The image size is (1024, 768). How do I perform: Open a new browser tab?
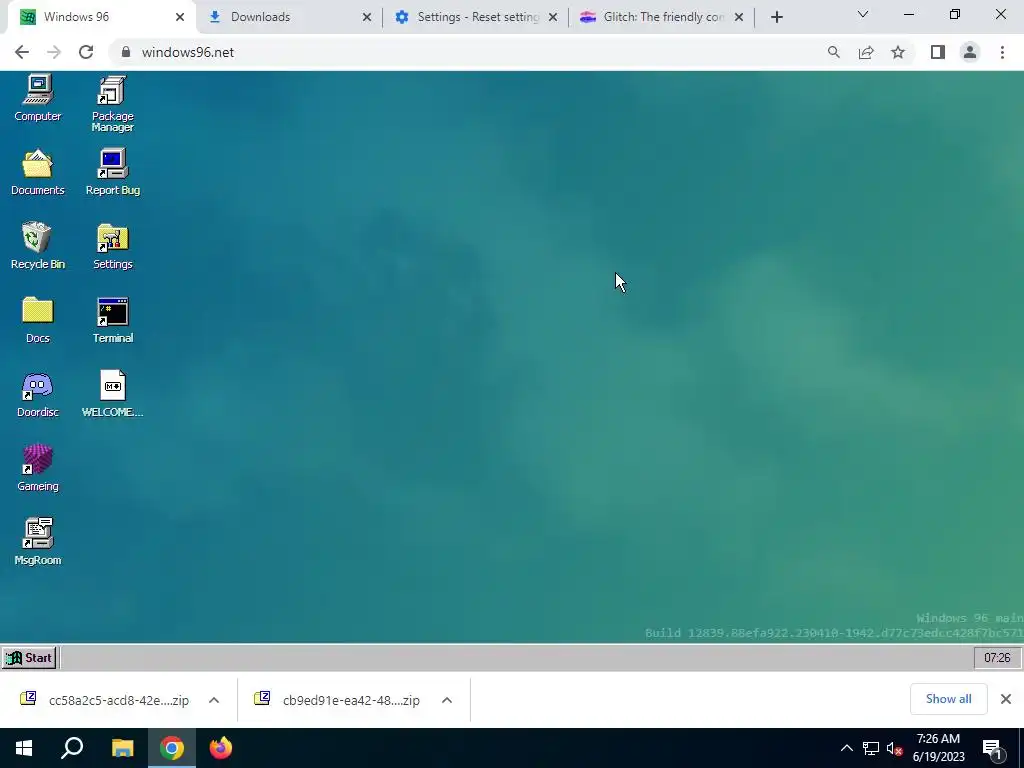coord(776,17)
